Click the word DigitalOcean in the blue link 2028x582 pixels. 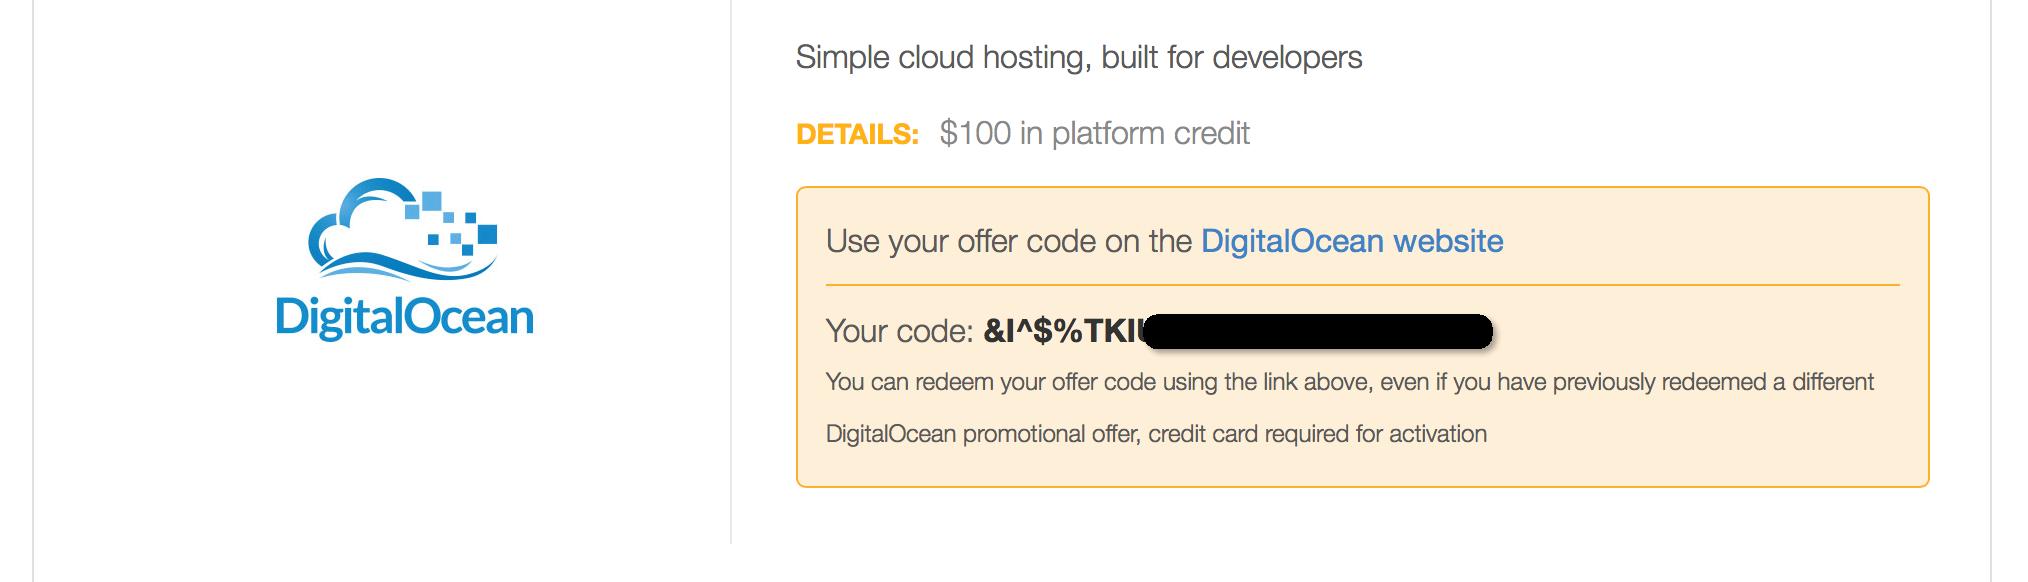(1292, 241)
